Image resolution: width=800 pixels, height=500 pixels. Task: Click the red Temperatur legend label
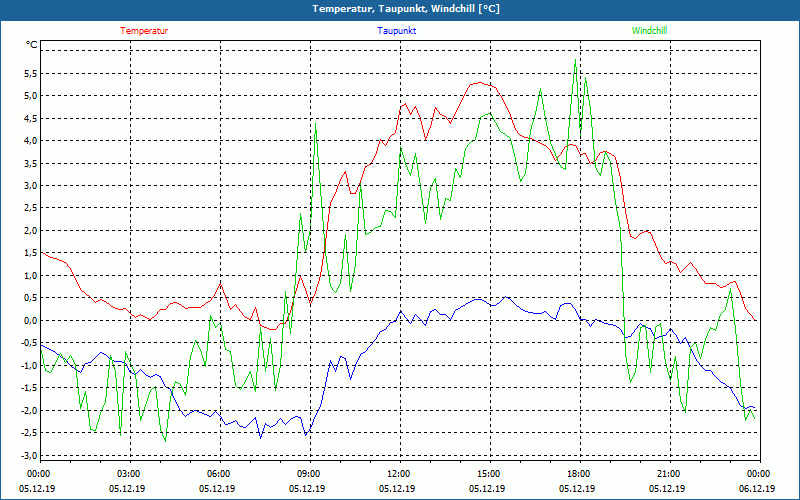coord(144,31)
